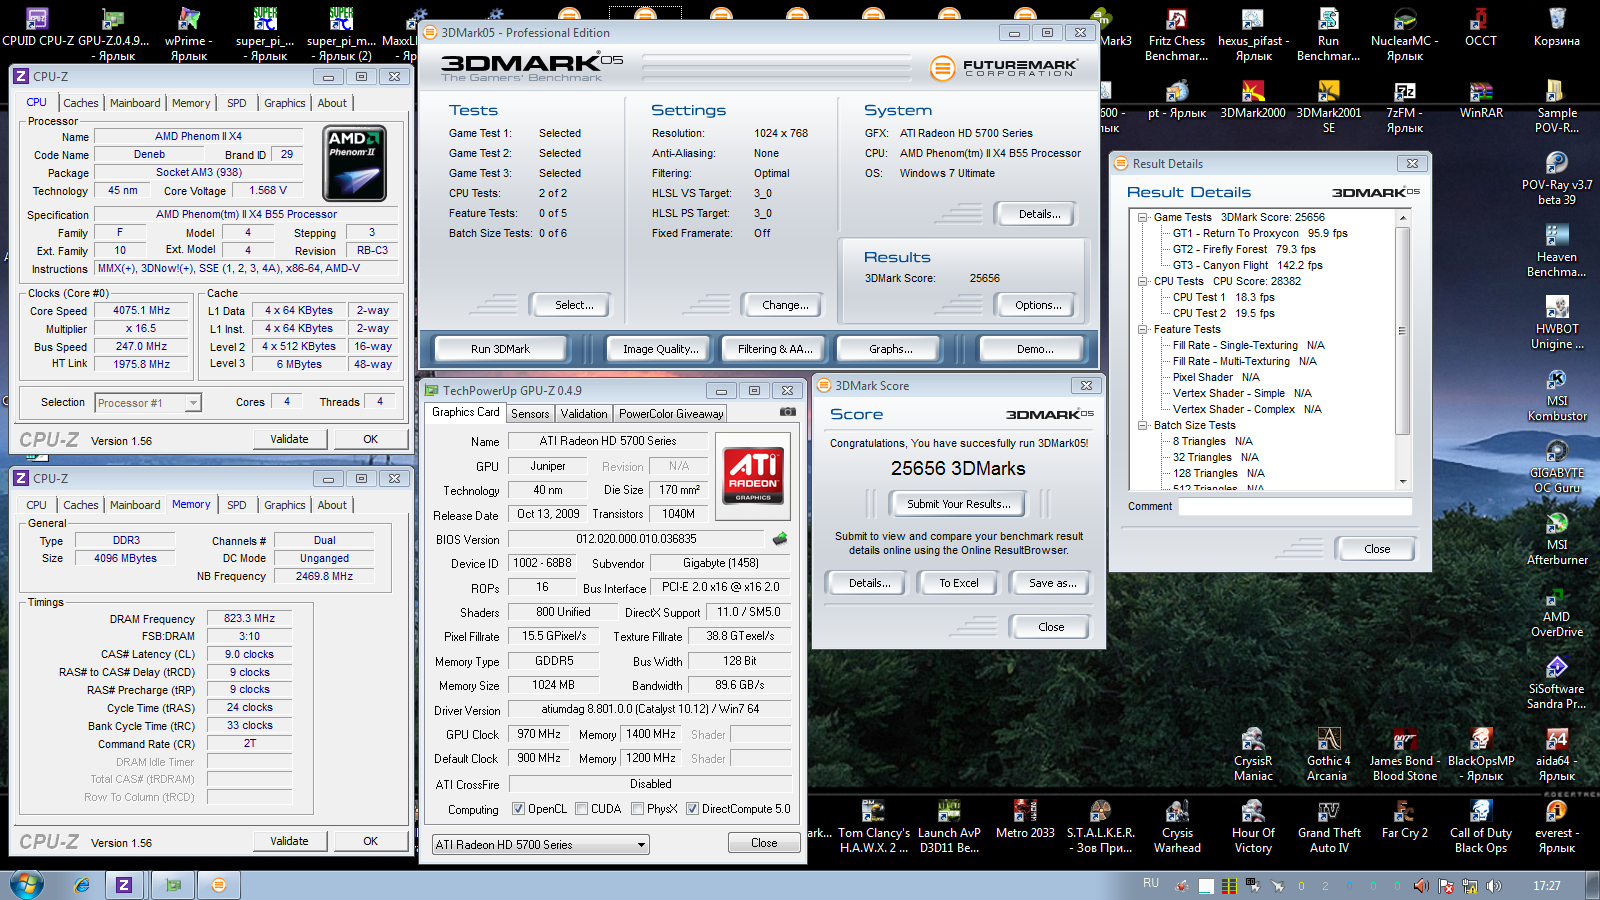The height and width of the screenshot is (900, 1600).
Task: Open MSI Kombustor desktop icon
Action: tap(1556, 394)
